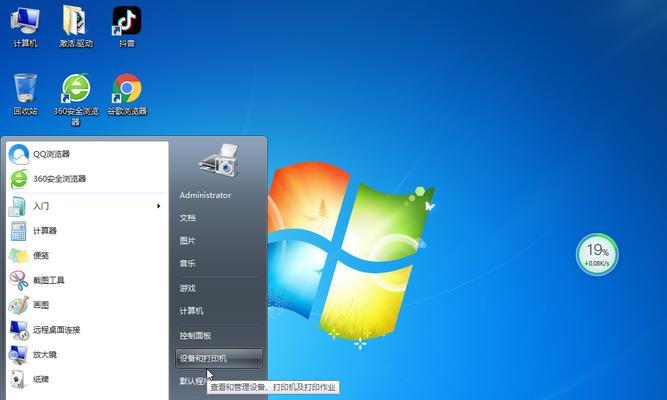Open 图片 in the Start menu

tap(188, 241)
